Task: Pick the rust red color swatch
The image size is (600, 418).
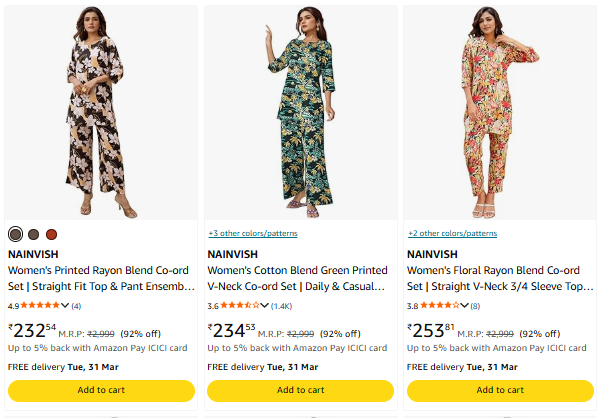Action: pos(51,234)
